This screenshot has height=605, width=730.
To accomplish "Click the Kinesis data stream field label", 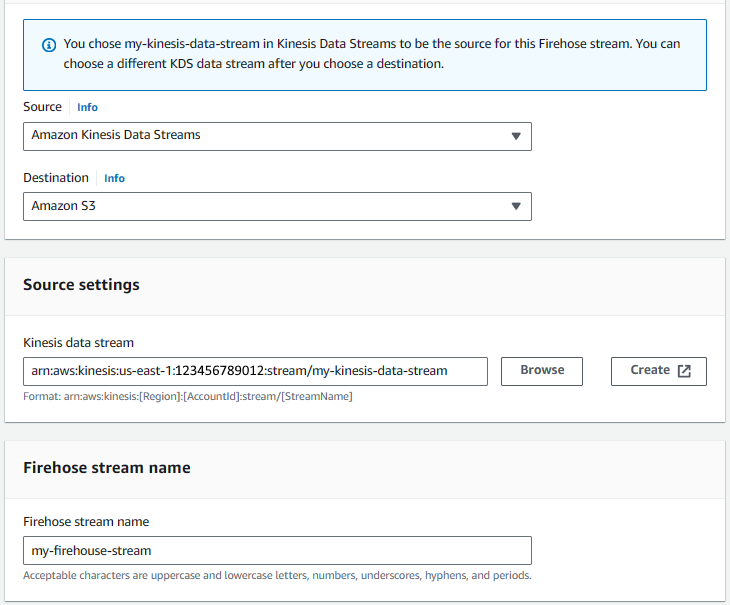I will pos(79,343).
